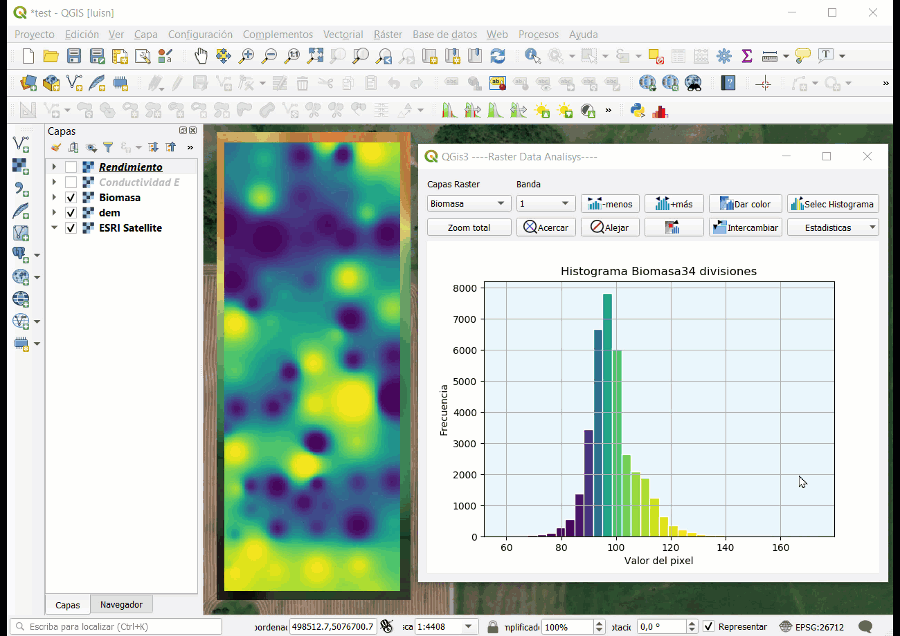Click the EPSG:26712 projection button

click(x=812, y=627)
